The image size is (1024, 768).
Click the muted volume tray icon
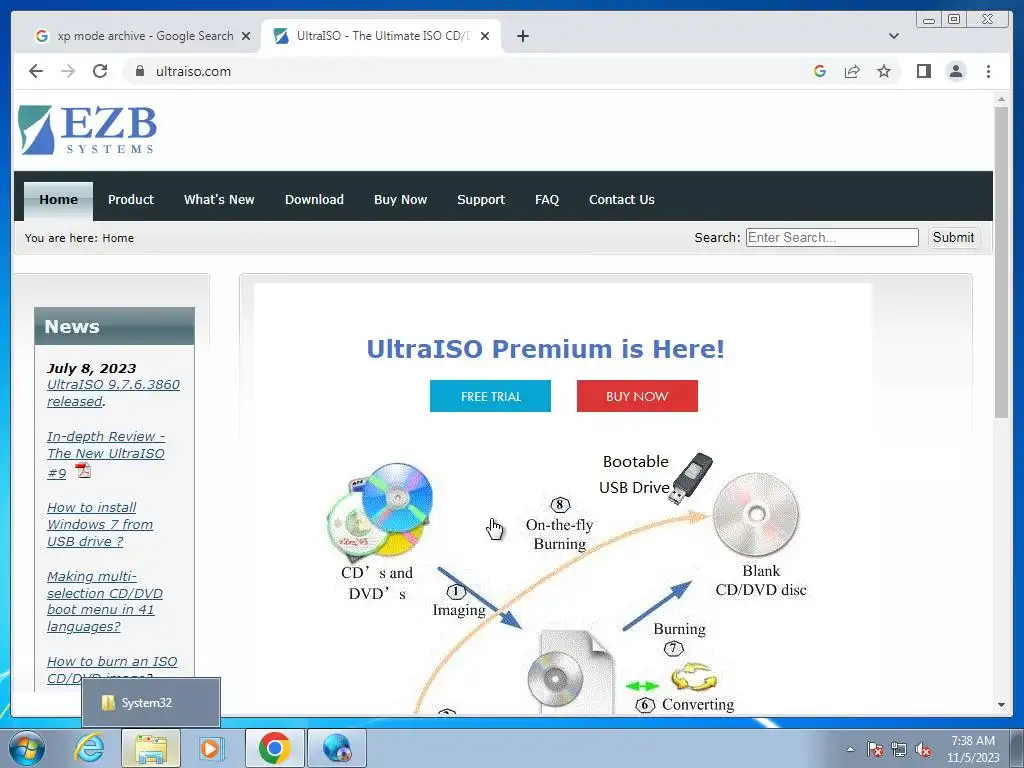923,749
